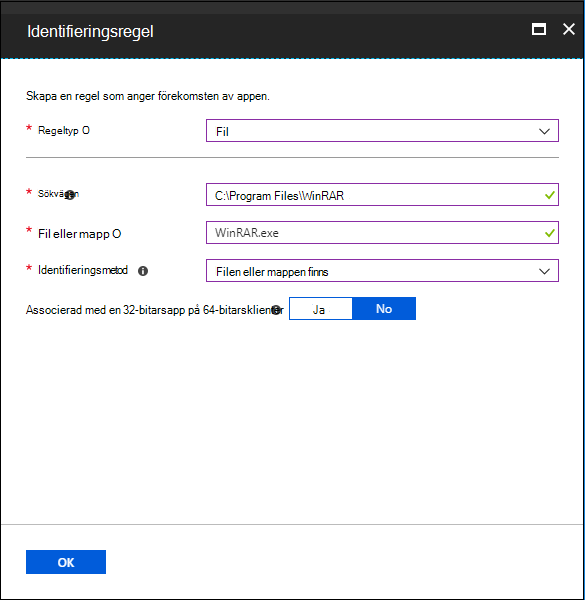Viewport: 585px width, 600px height.
Task: Click into the WinRAR.exe file name field
Action: tap(382, 233)
